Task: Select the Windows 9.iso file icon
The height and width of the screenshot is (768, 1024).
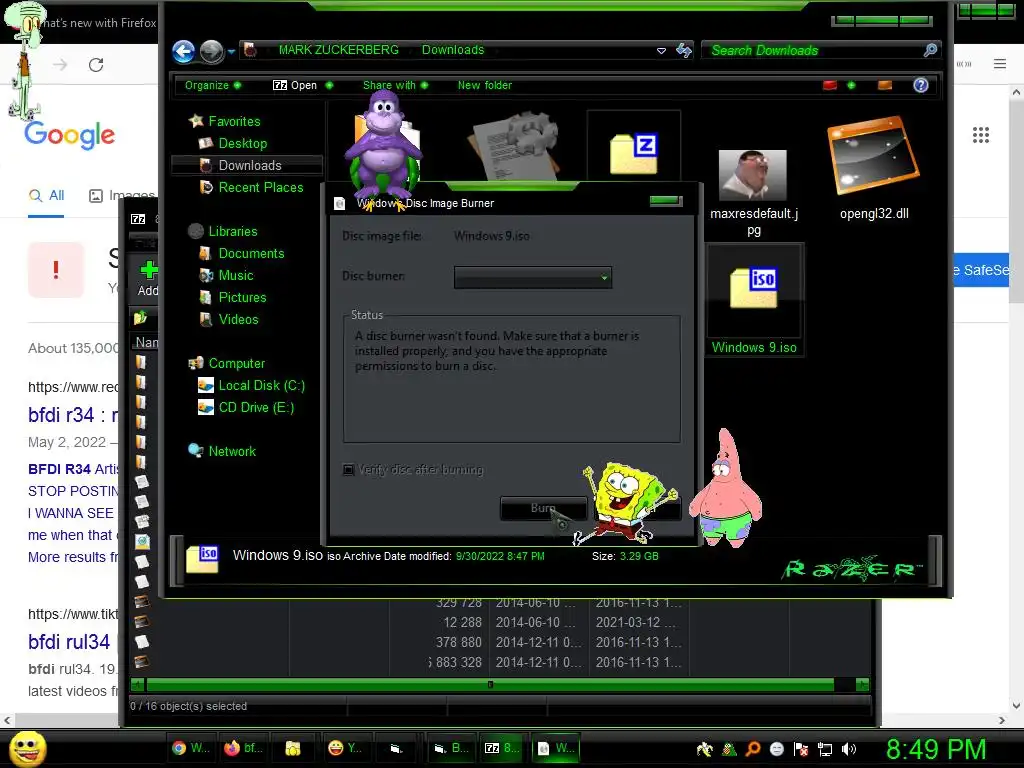Action: (754, 288)
